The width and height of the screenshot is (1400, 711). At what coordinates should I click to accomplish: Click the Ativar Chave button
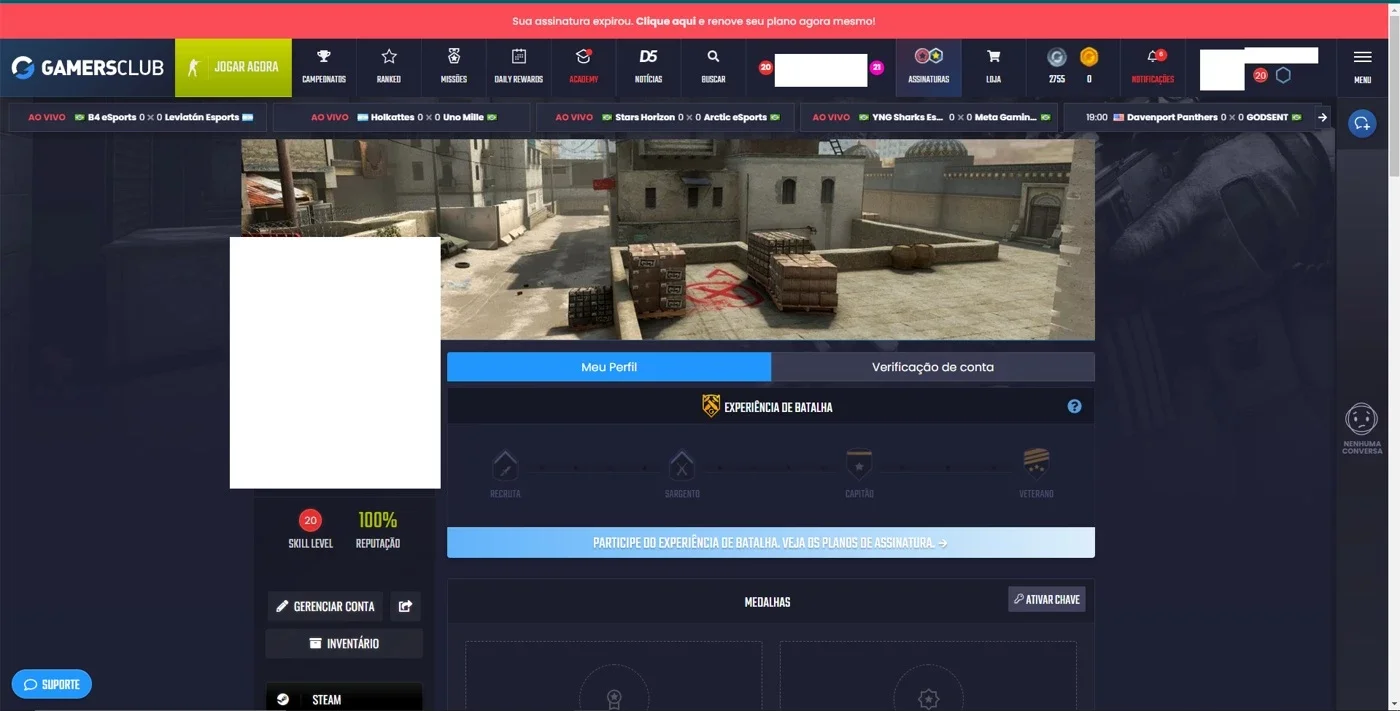[1046, 599]
